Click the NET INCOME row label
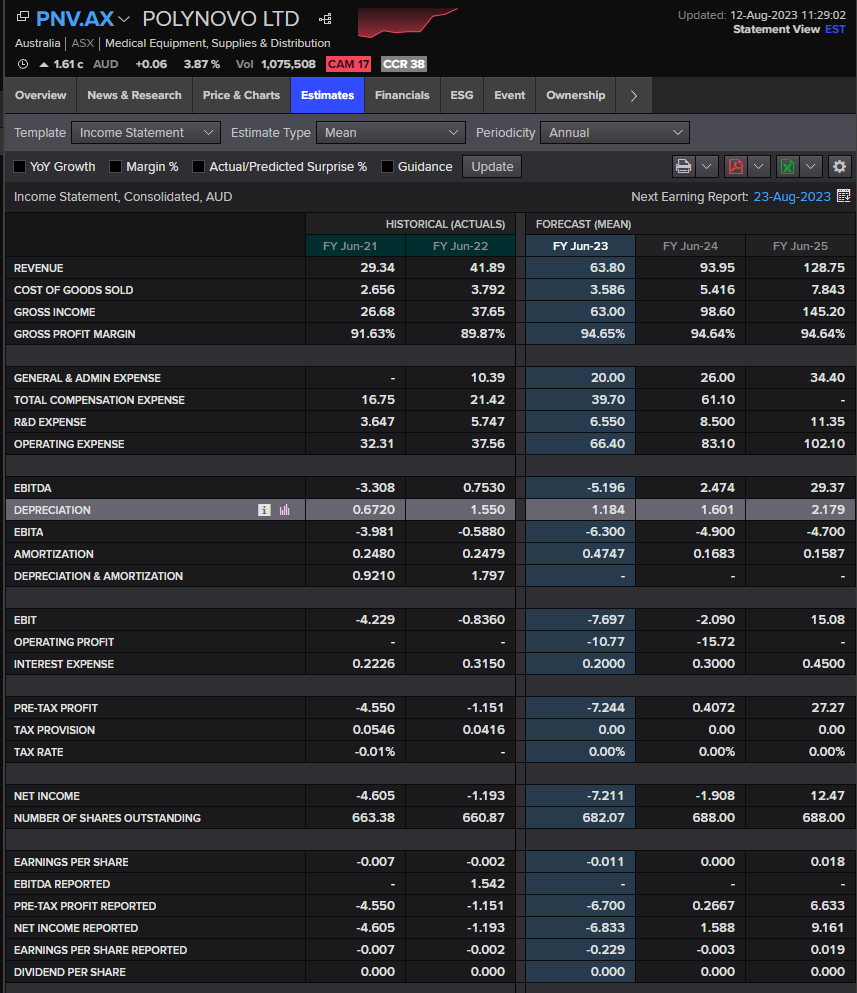Screen dimensions: 857x993 47,796
